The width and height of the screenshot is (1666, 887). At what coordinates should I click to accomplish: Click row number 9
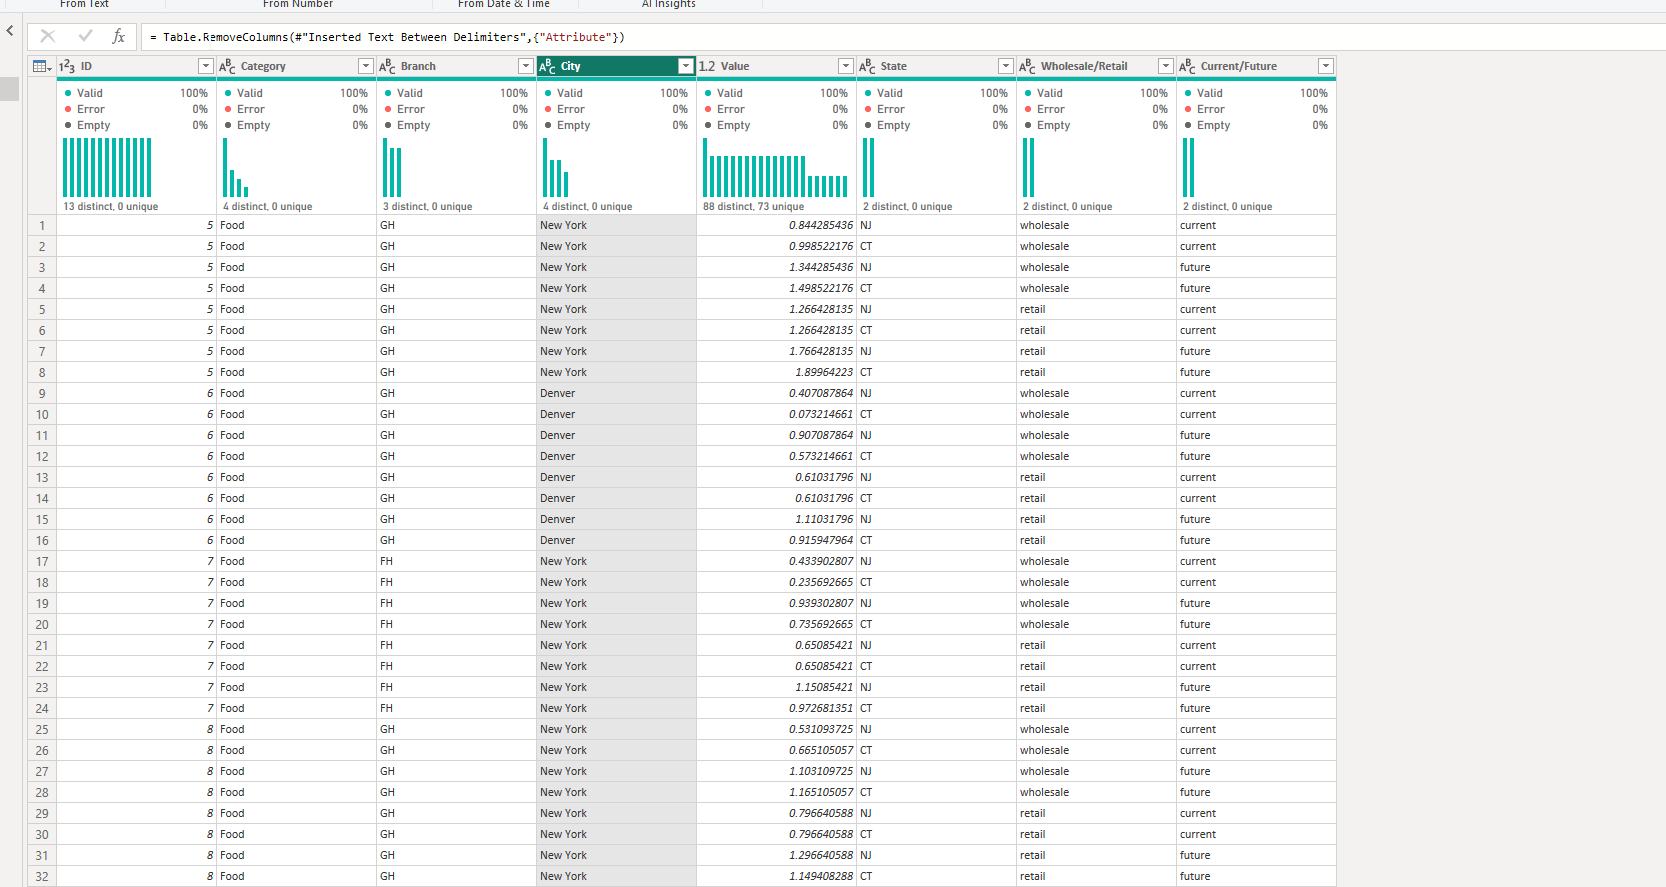(42, 393)
